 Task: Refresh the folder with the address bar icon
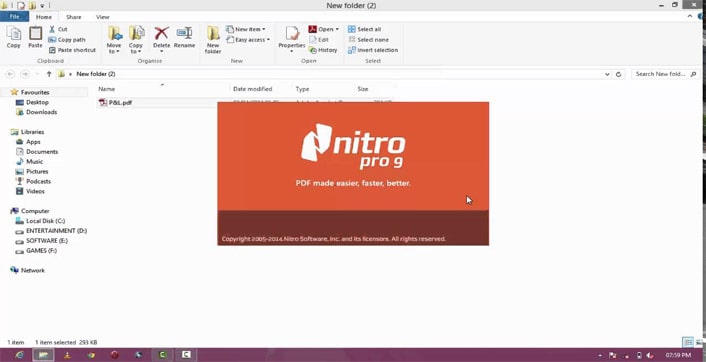tap(619, 74)
